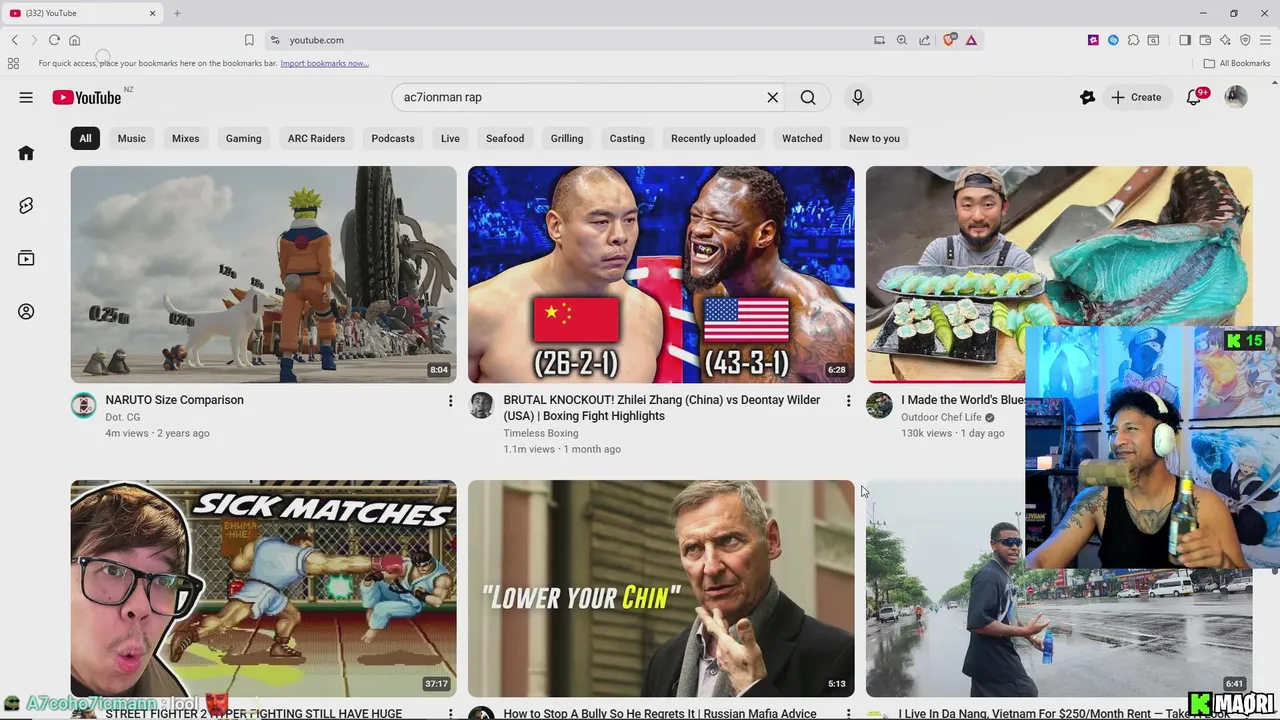
Task: Select the Recently uploaded filter chip
Action: pyautogui.click(x=713, y=139)
